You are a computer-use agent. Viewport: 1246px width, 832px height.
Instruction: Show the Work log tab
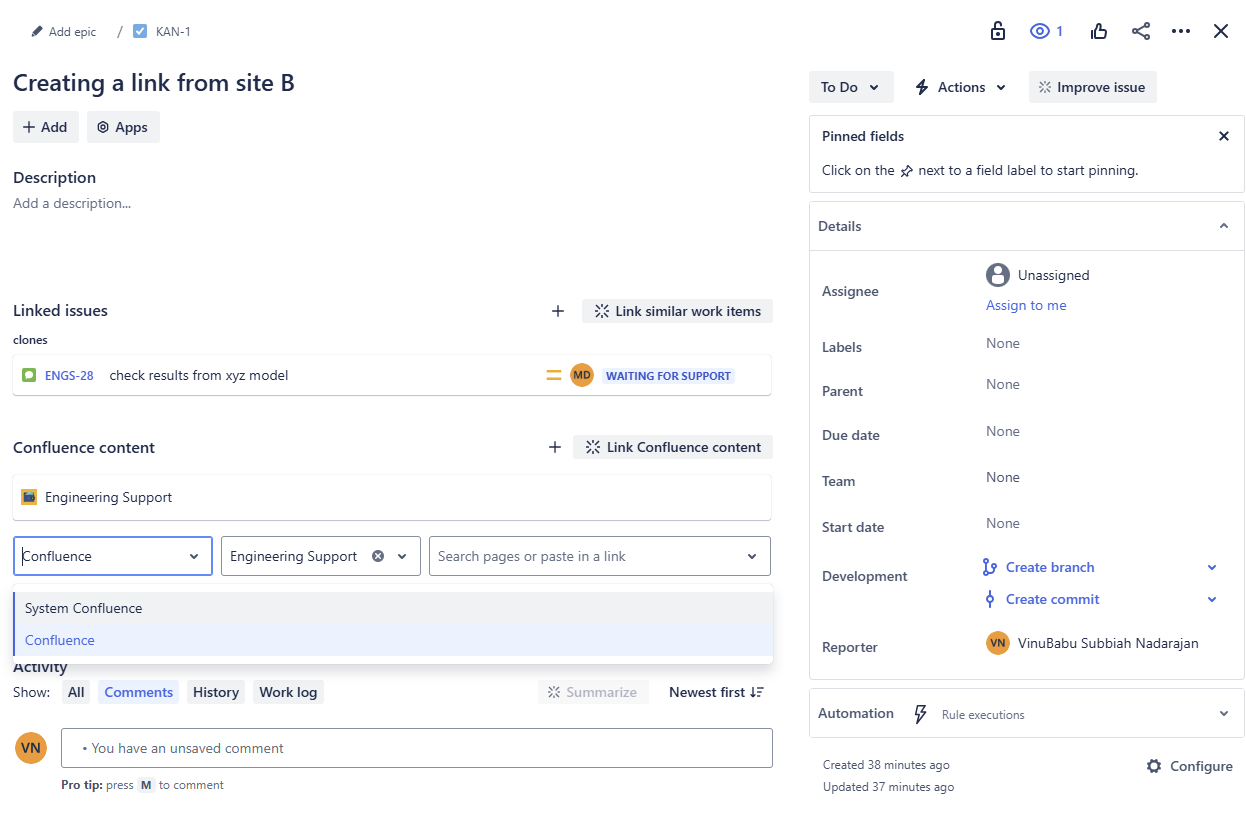click(288, 692)
